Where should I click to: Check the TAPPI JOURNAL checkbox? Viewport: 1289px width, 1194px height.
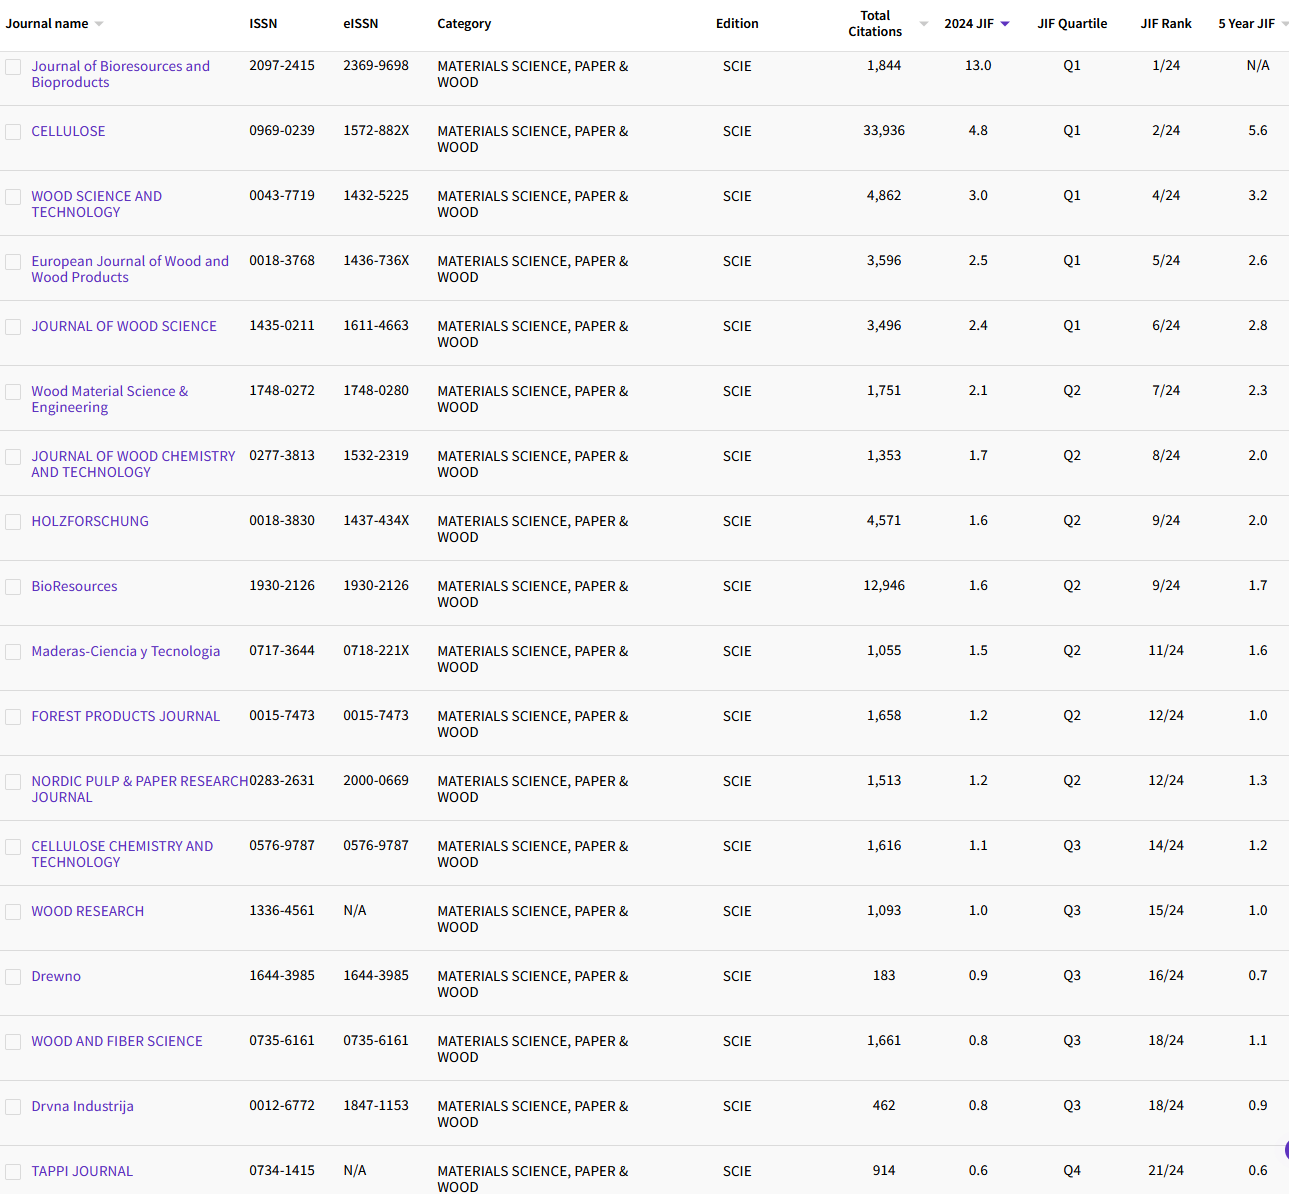[13, 1171]
